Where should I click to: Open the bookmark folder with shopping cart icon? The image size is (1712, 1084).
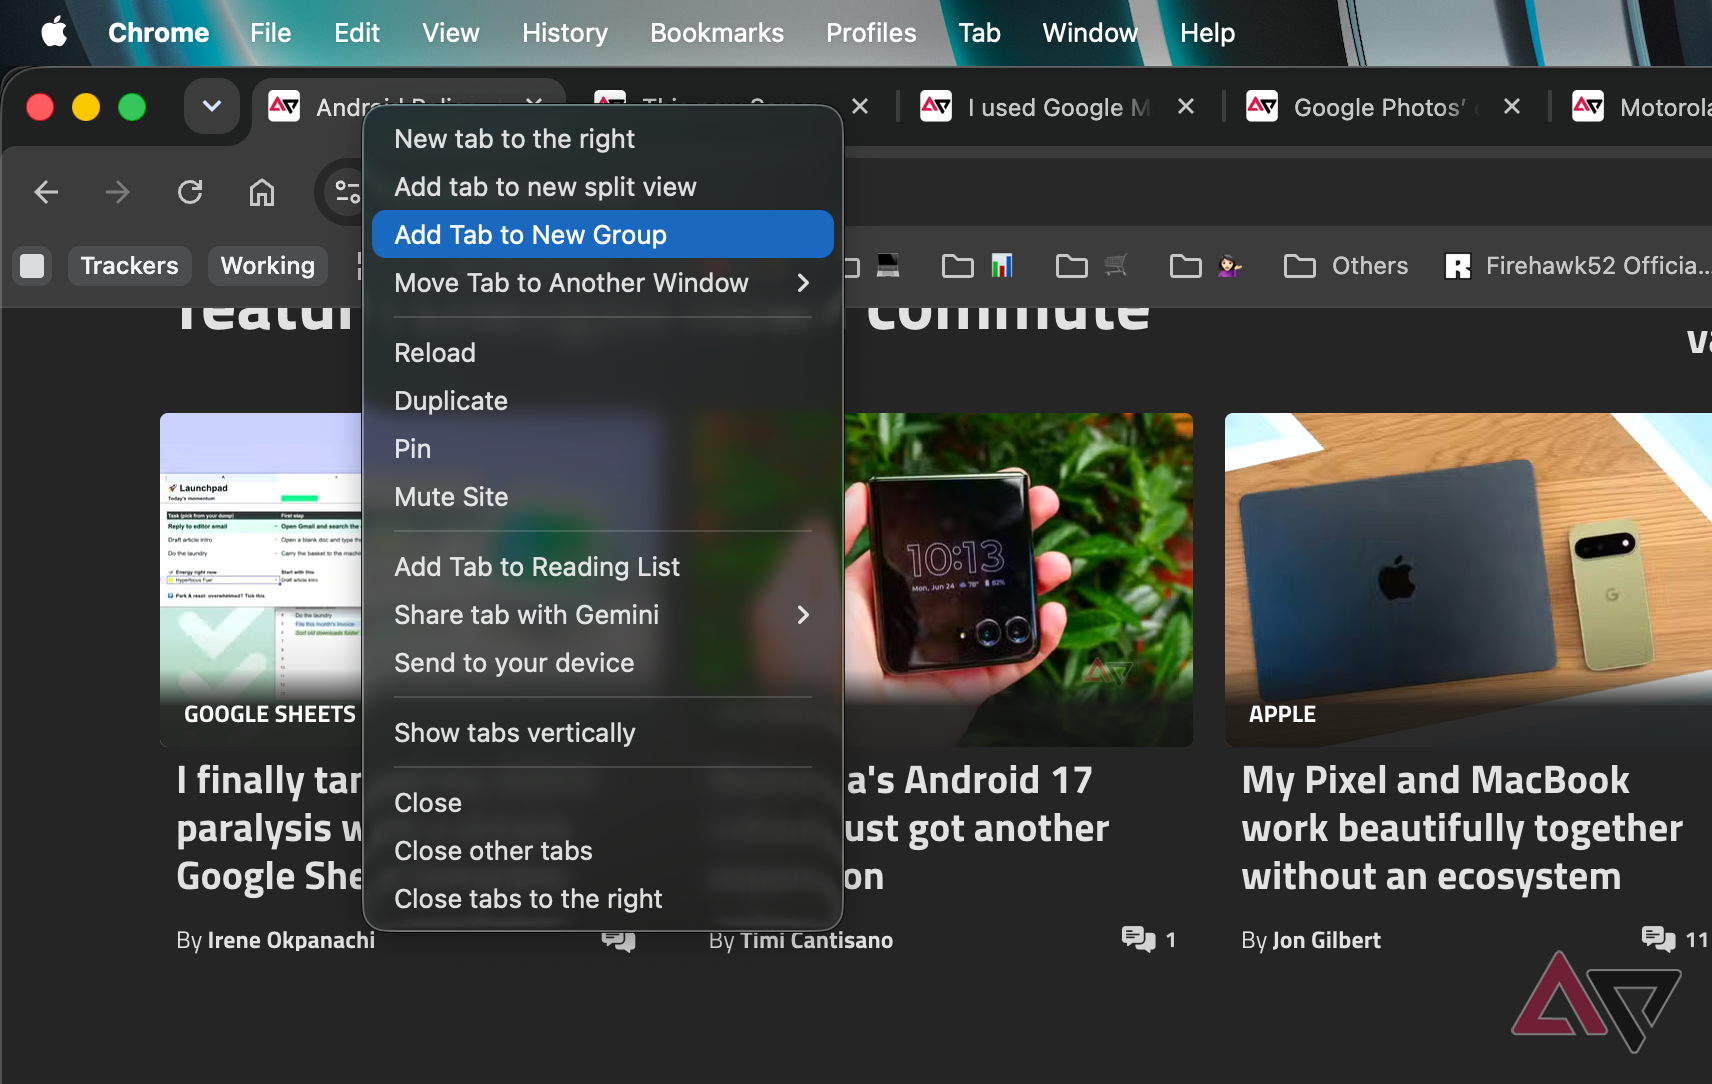pos(1091,265)
